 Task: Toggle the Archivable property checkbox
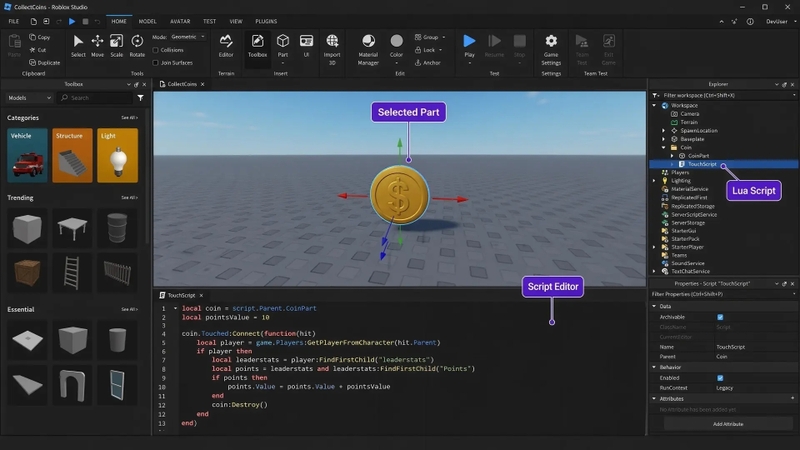click(x=720, y=317)
